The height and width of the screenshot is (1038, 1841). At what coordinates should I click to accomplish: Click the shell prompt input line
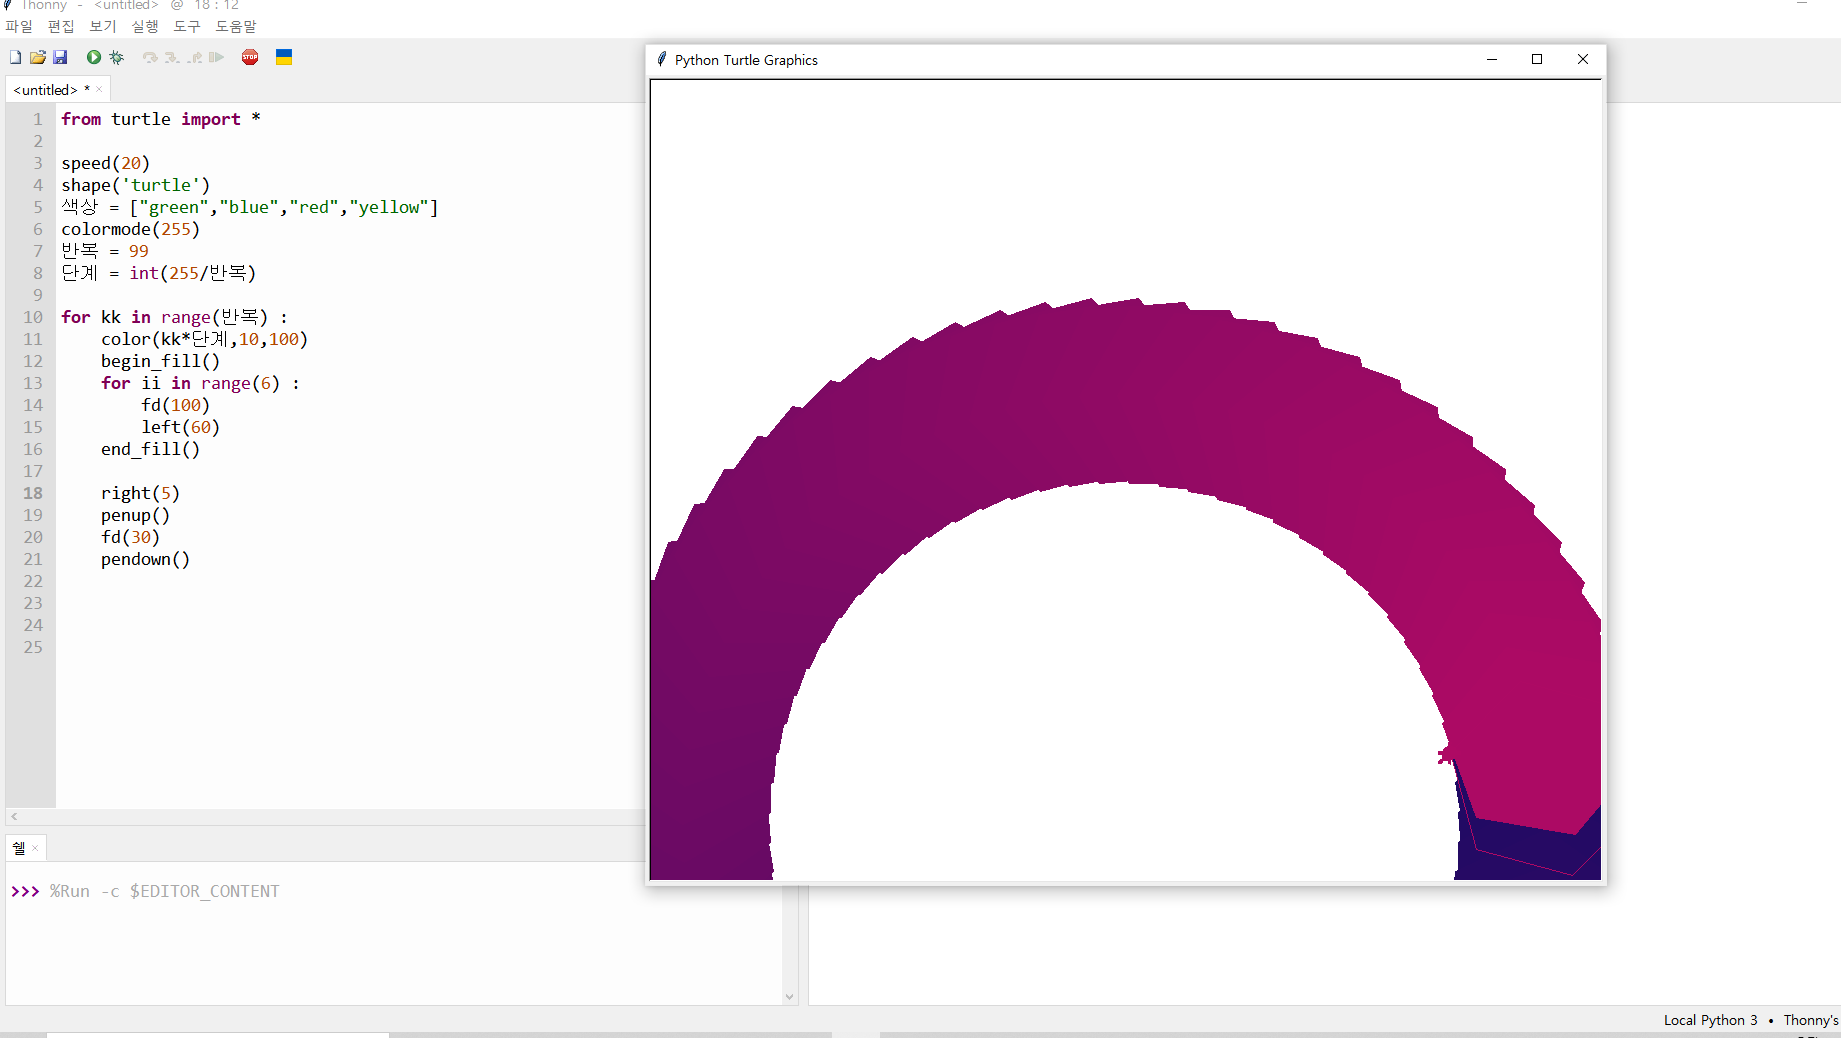pos(395,891)
